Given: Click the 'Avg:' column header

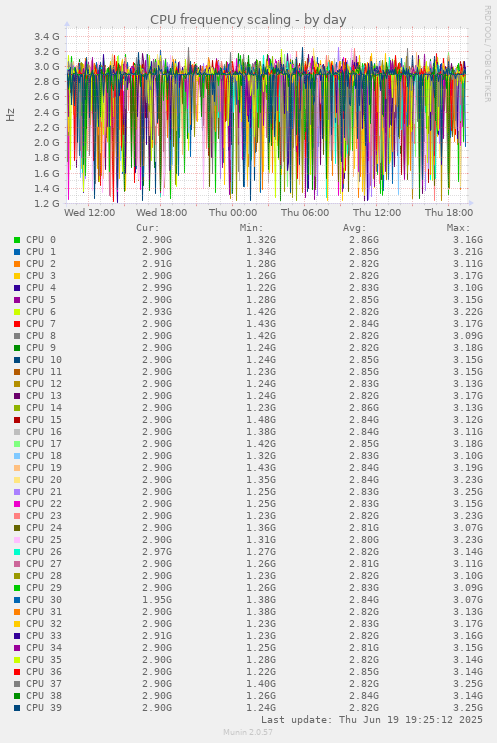Looking at the screenshot, I should [355, 228].
